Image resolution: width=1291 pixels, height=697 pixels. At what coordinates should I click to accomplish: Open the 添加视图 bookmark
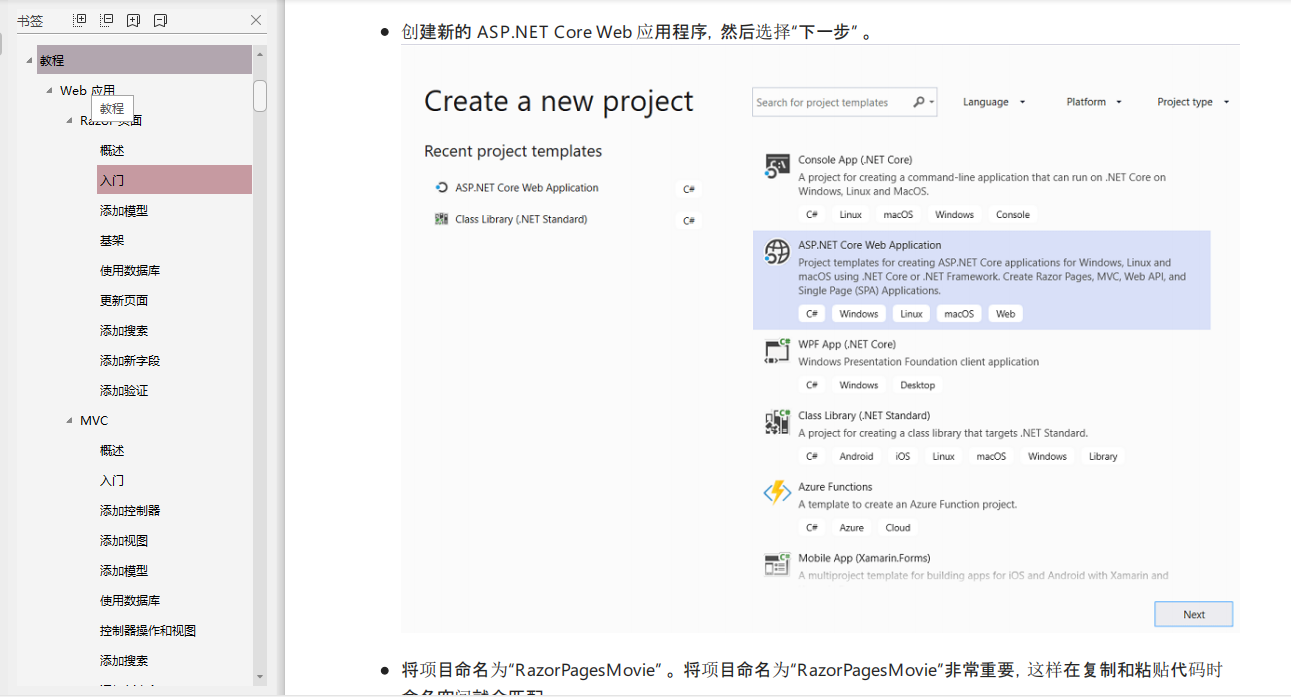click(x=124, y=540)
